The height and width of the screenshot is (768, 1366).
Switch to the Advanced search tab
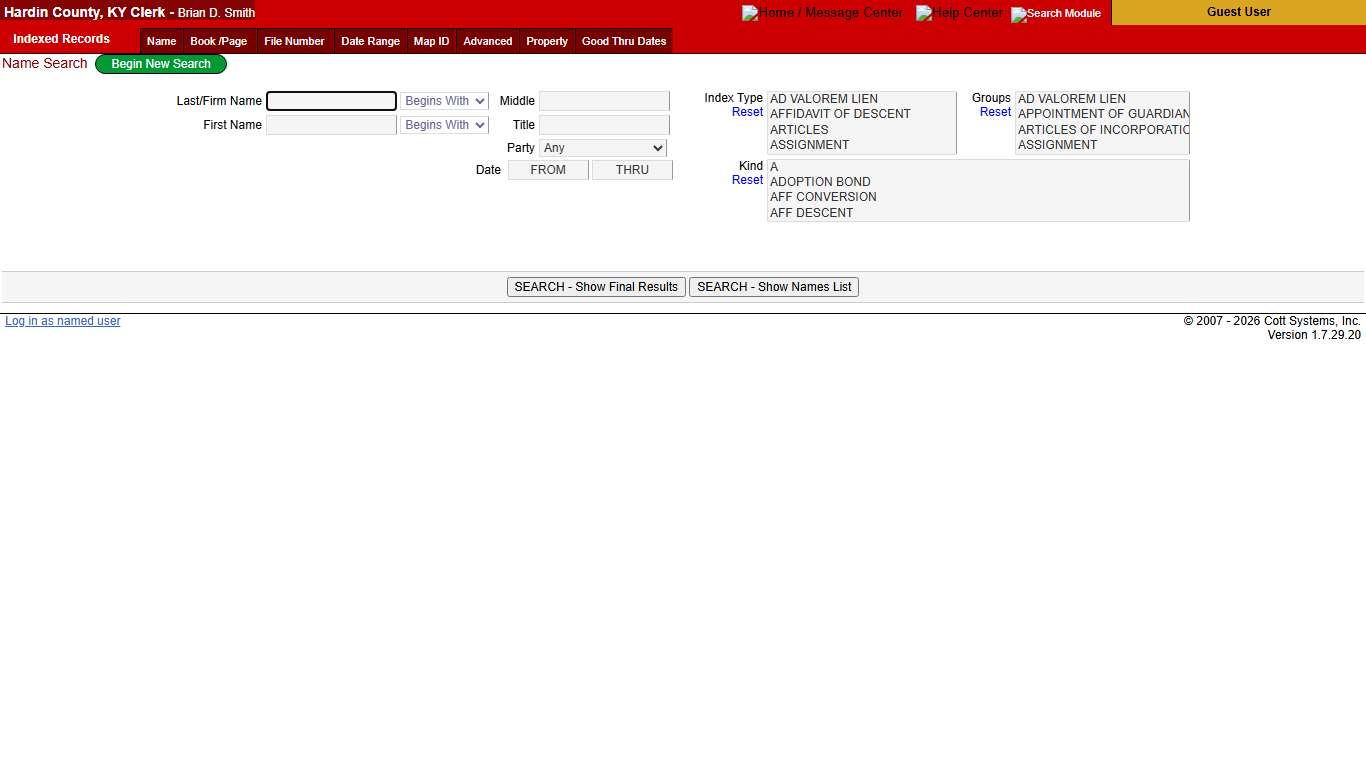coord(487,41)
